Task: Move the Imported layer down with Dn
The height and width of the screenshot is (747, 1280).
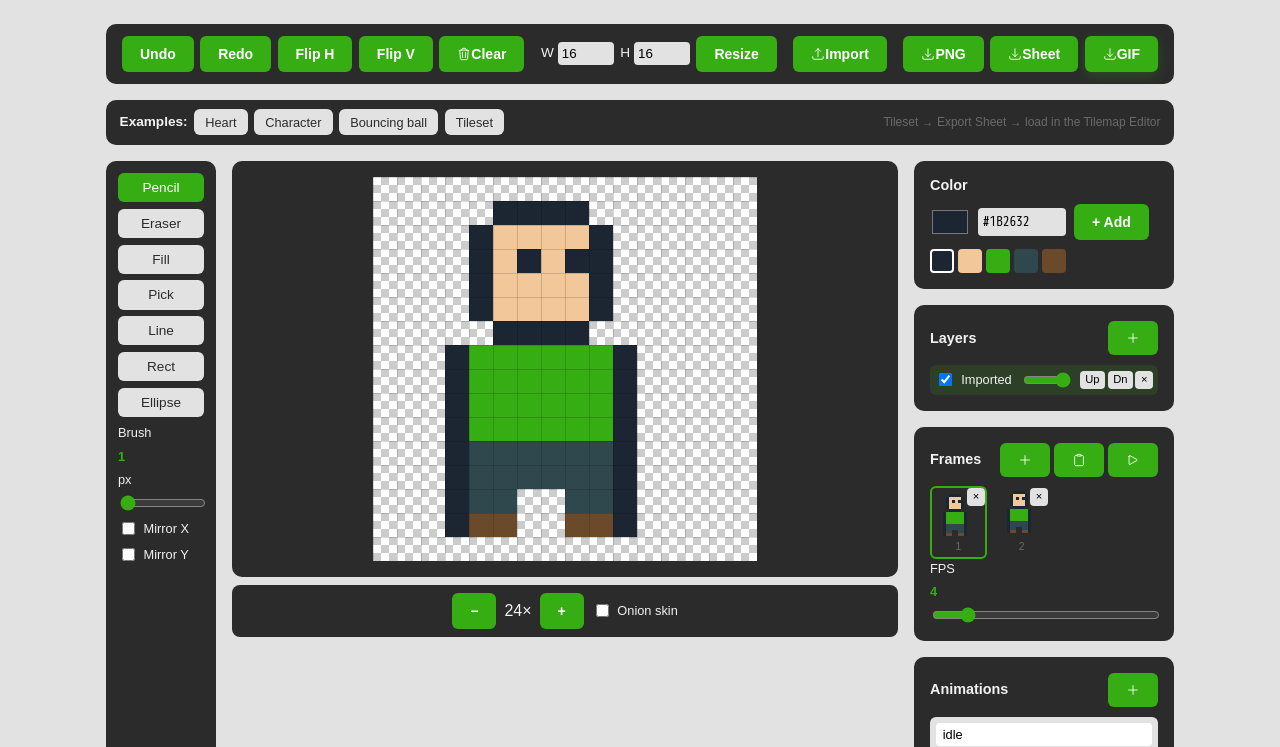Action: pos(1120,380)
